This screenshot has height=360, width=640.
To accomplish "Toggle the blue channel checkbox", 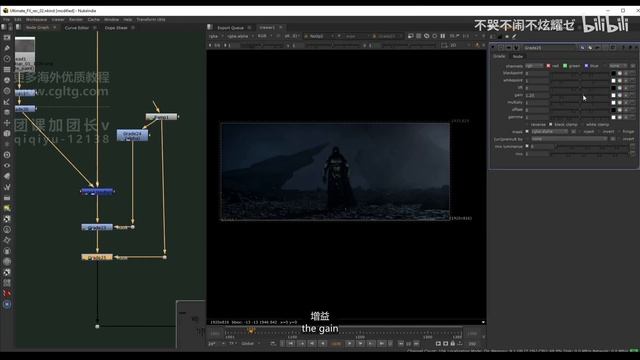I will click(x=587, y=66).
